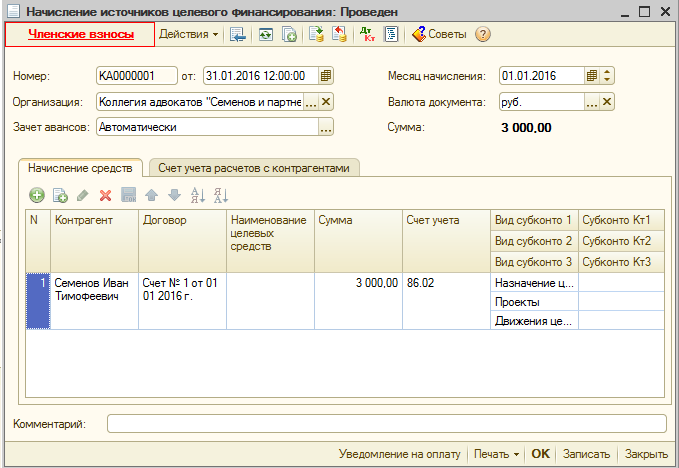679x468 pixels.
Task: Click the Сумма column header
Action: click(358, 241)
